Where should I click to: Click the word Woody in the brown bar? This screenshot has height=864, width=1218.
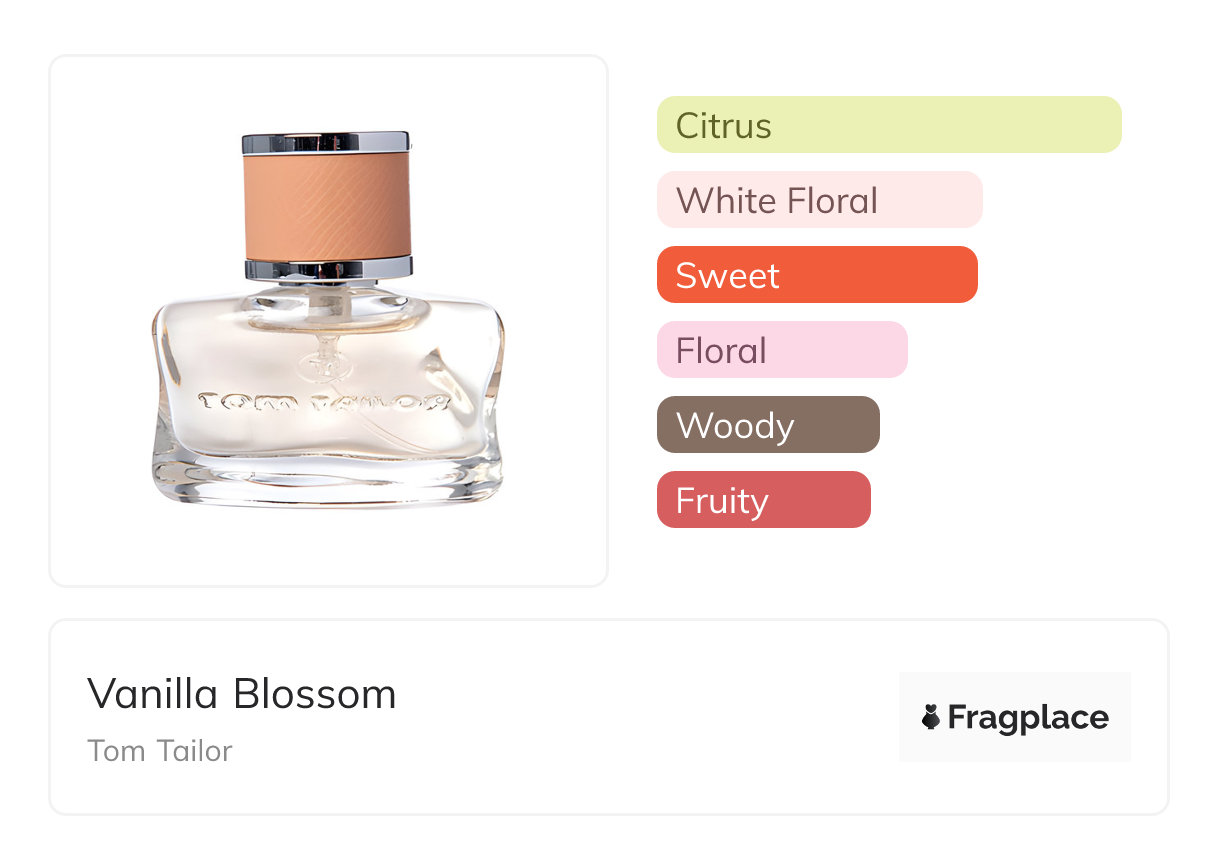(735, 425)
